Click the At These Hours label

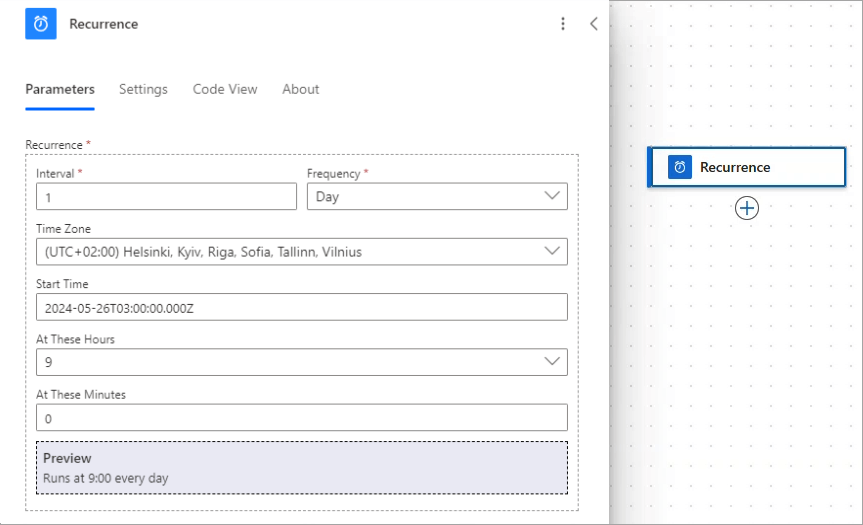pyautogui.click(x=75, y=340)
